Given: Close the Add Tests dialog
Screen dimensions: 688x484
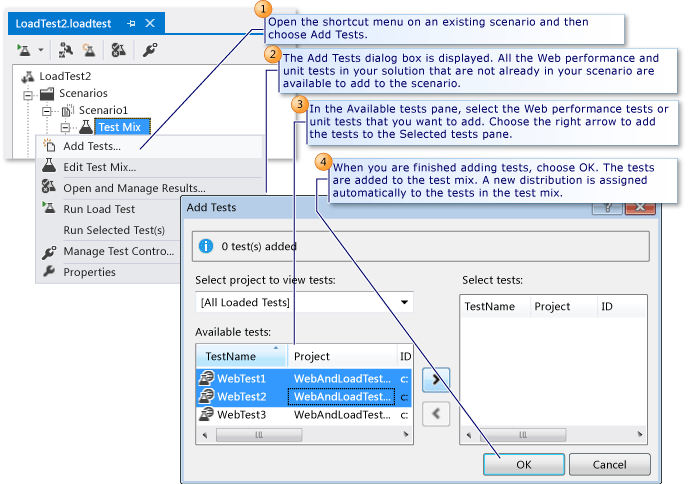Looking at the screenshot, I should (640, 208).
